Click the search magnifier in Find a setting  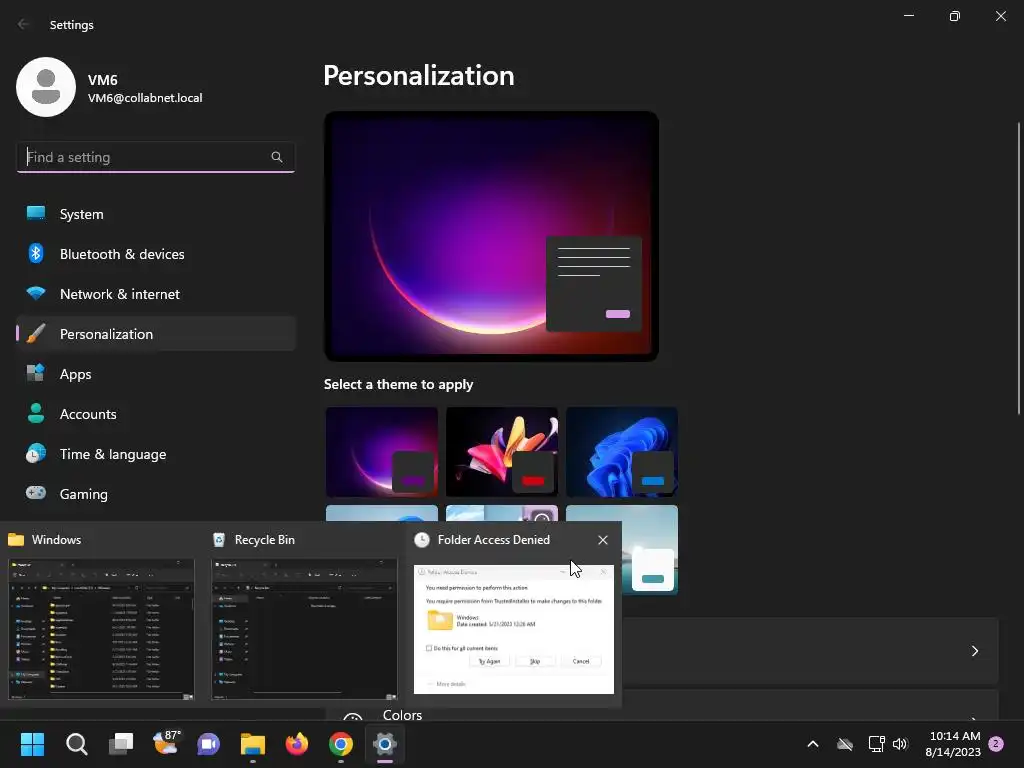[277, 157]
